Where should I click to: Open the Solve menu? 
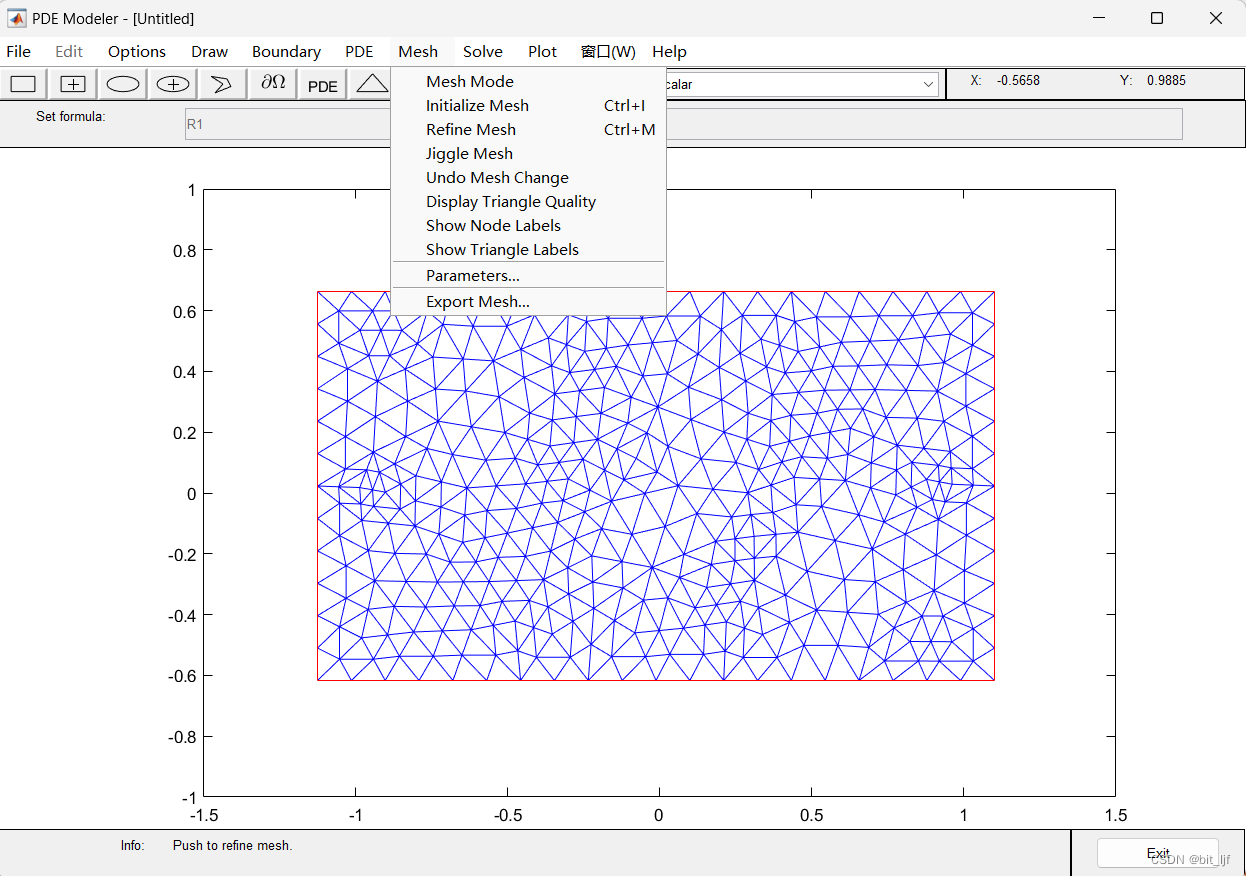[483, 51]
